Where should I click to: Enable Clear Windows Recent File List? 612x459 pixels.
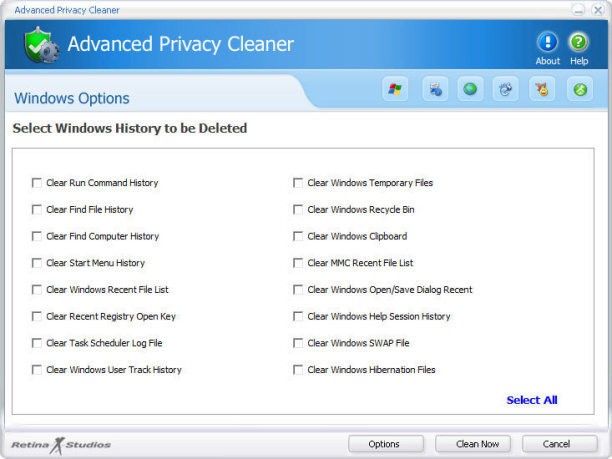point(37,290)
